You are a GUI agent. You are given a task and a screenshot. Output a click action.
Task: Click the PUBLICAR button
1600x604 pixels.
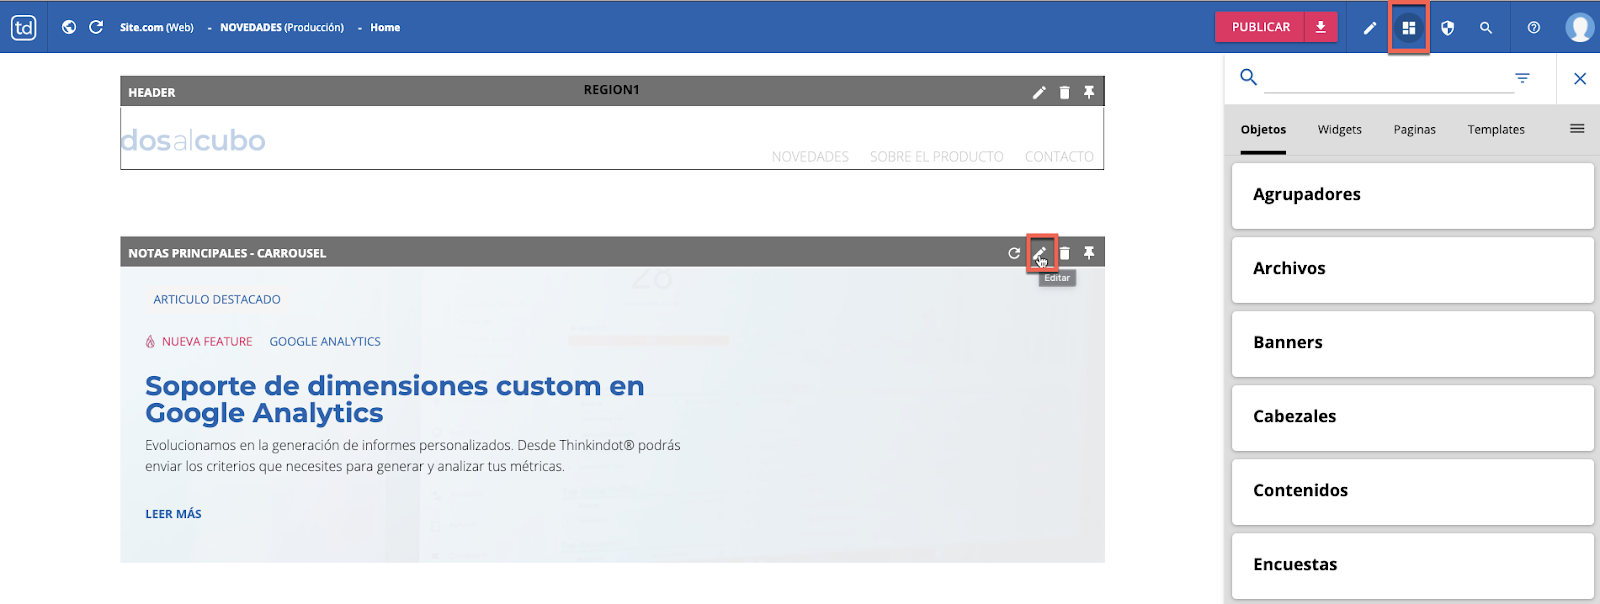(x=1260, y=27)
